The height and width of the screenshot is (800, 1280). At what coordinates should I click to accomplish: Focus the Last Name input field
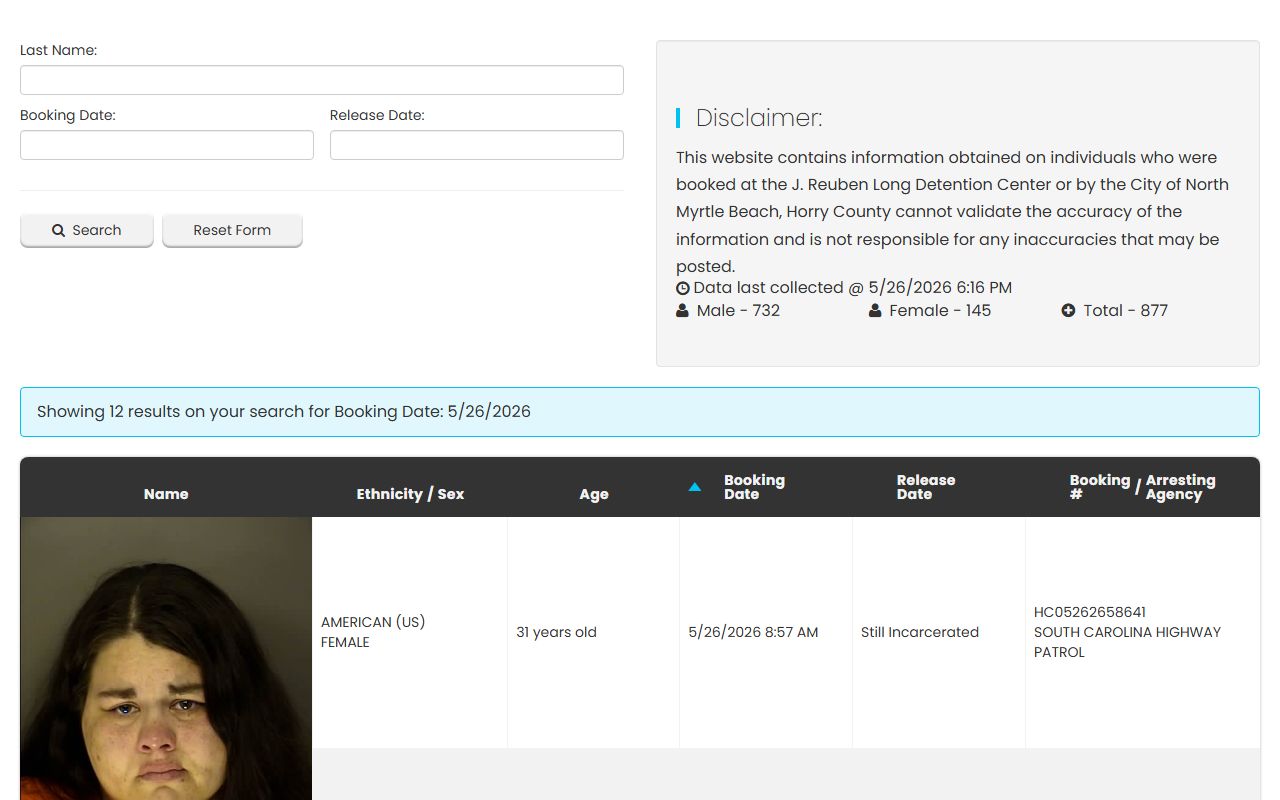(x=322, y=80)
